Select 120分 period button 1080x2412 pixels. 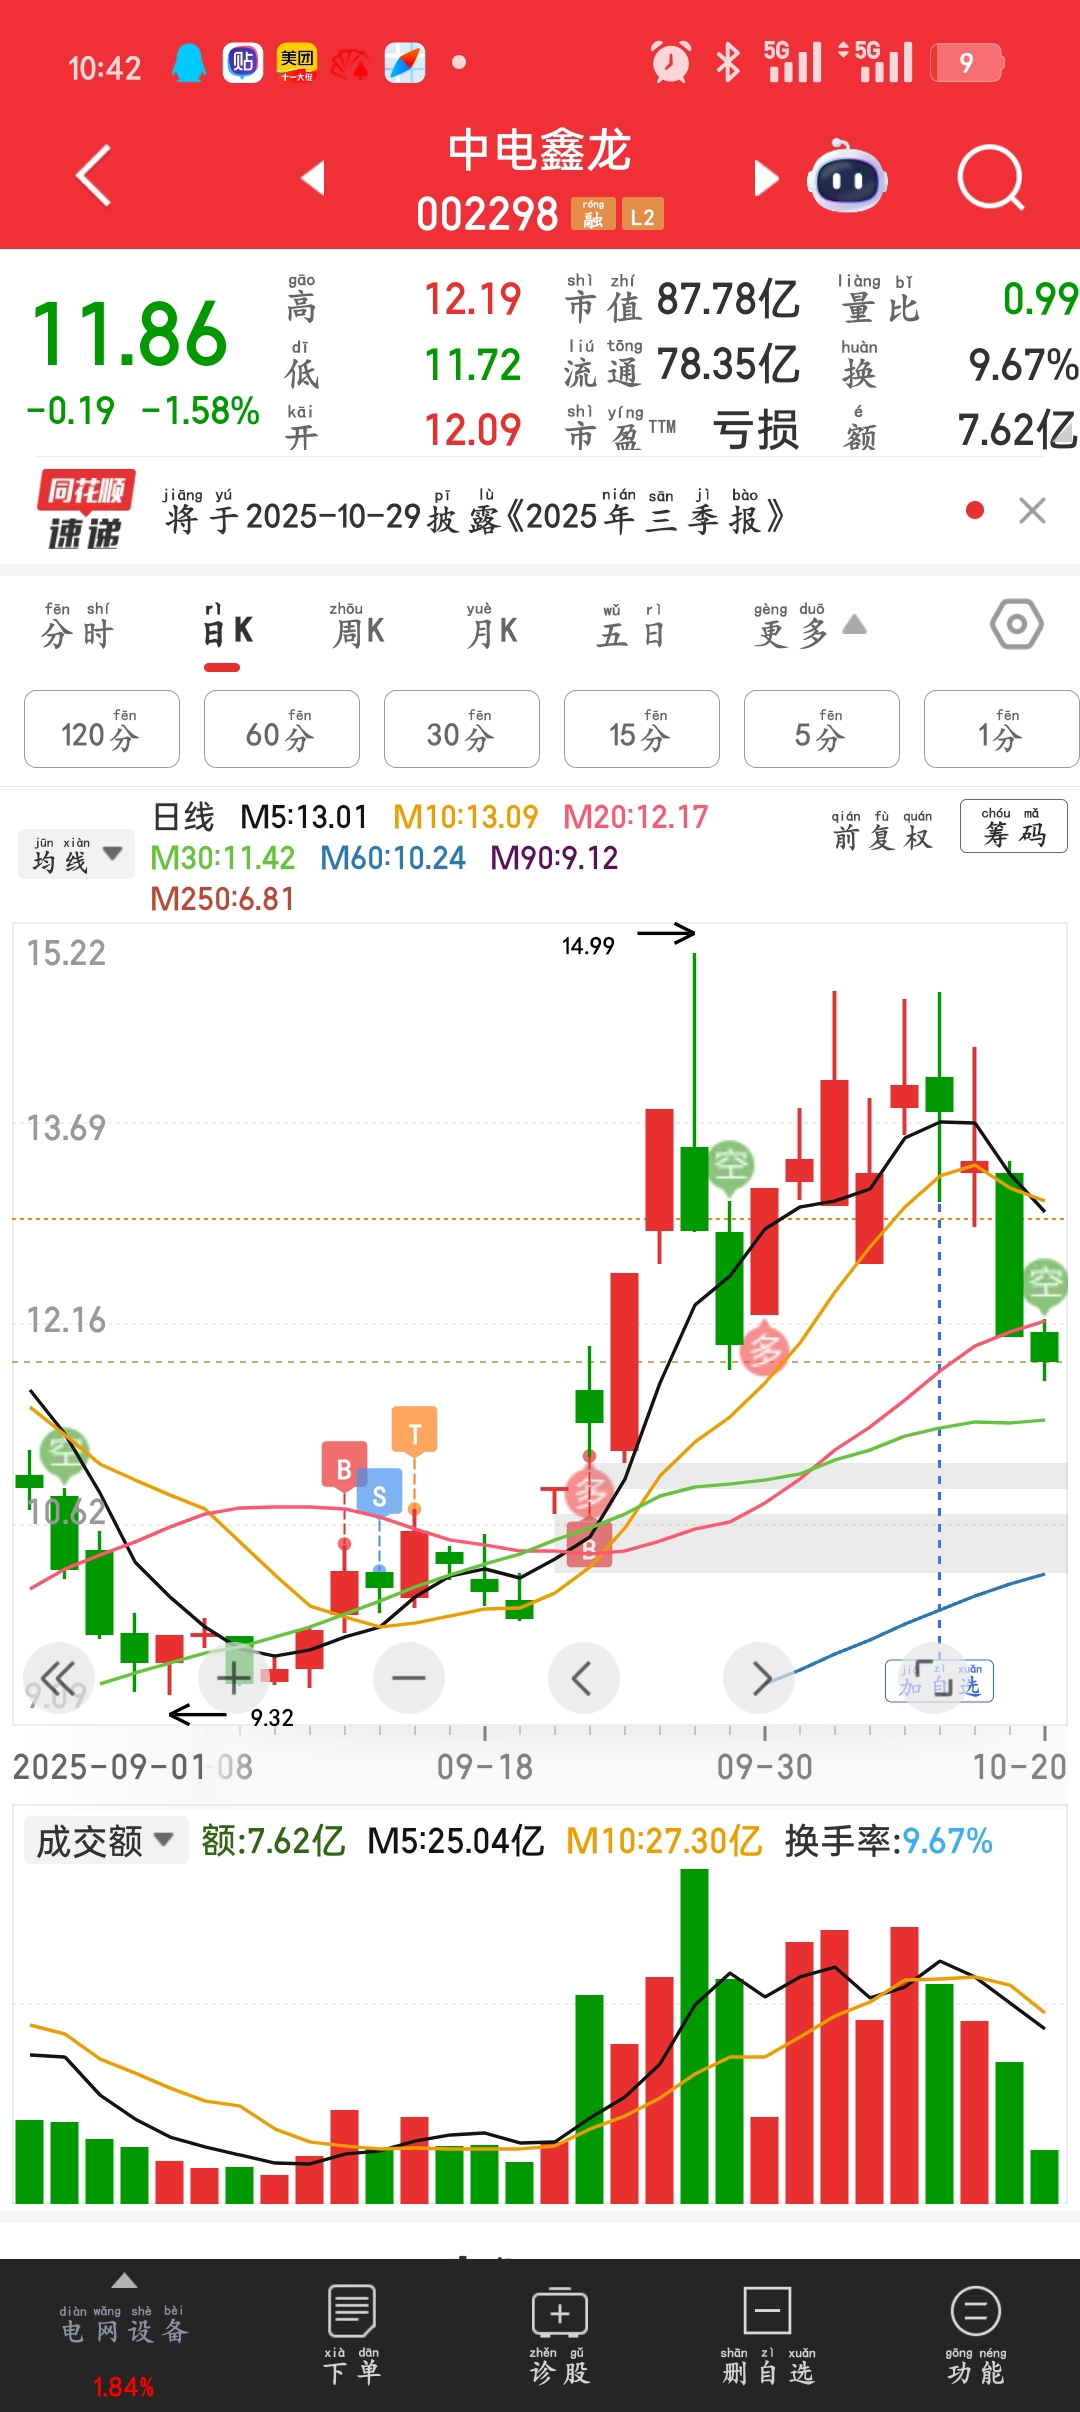click(x=102, y=729)
